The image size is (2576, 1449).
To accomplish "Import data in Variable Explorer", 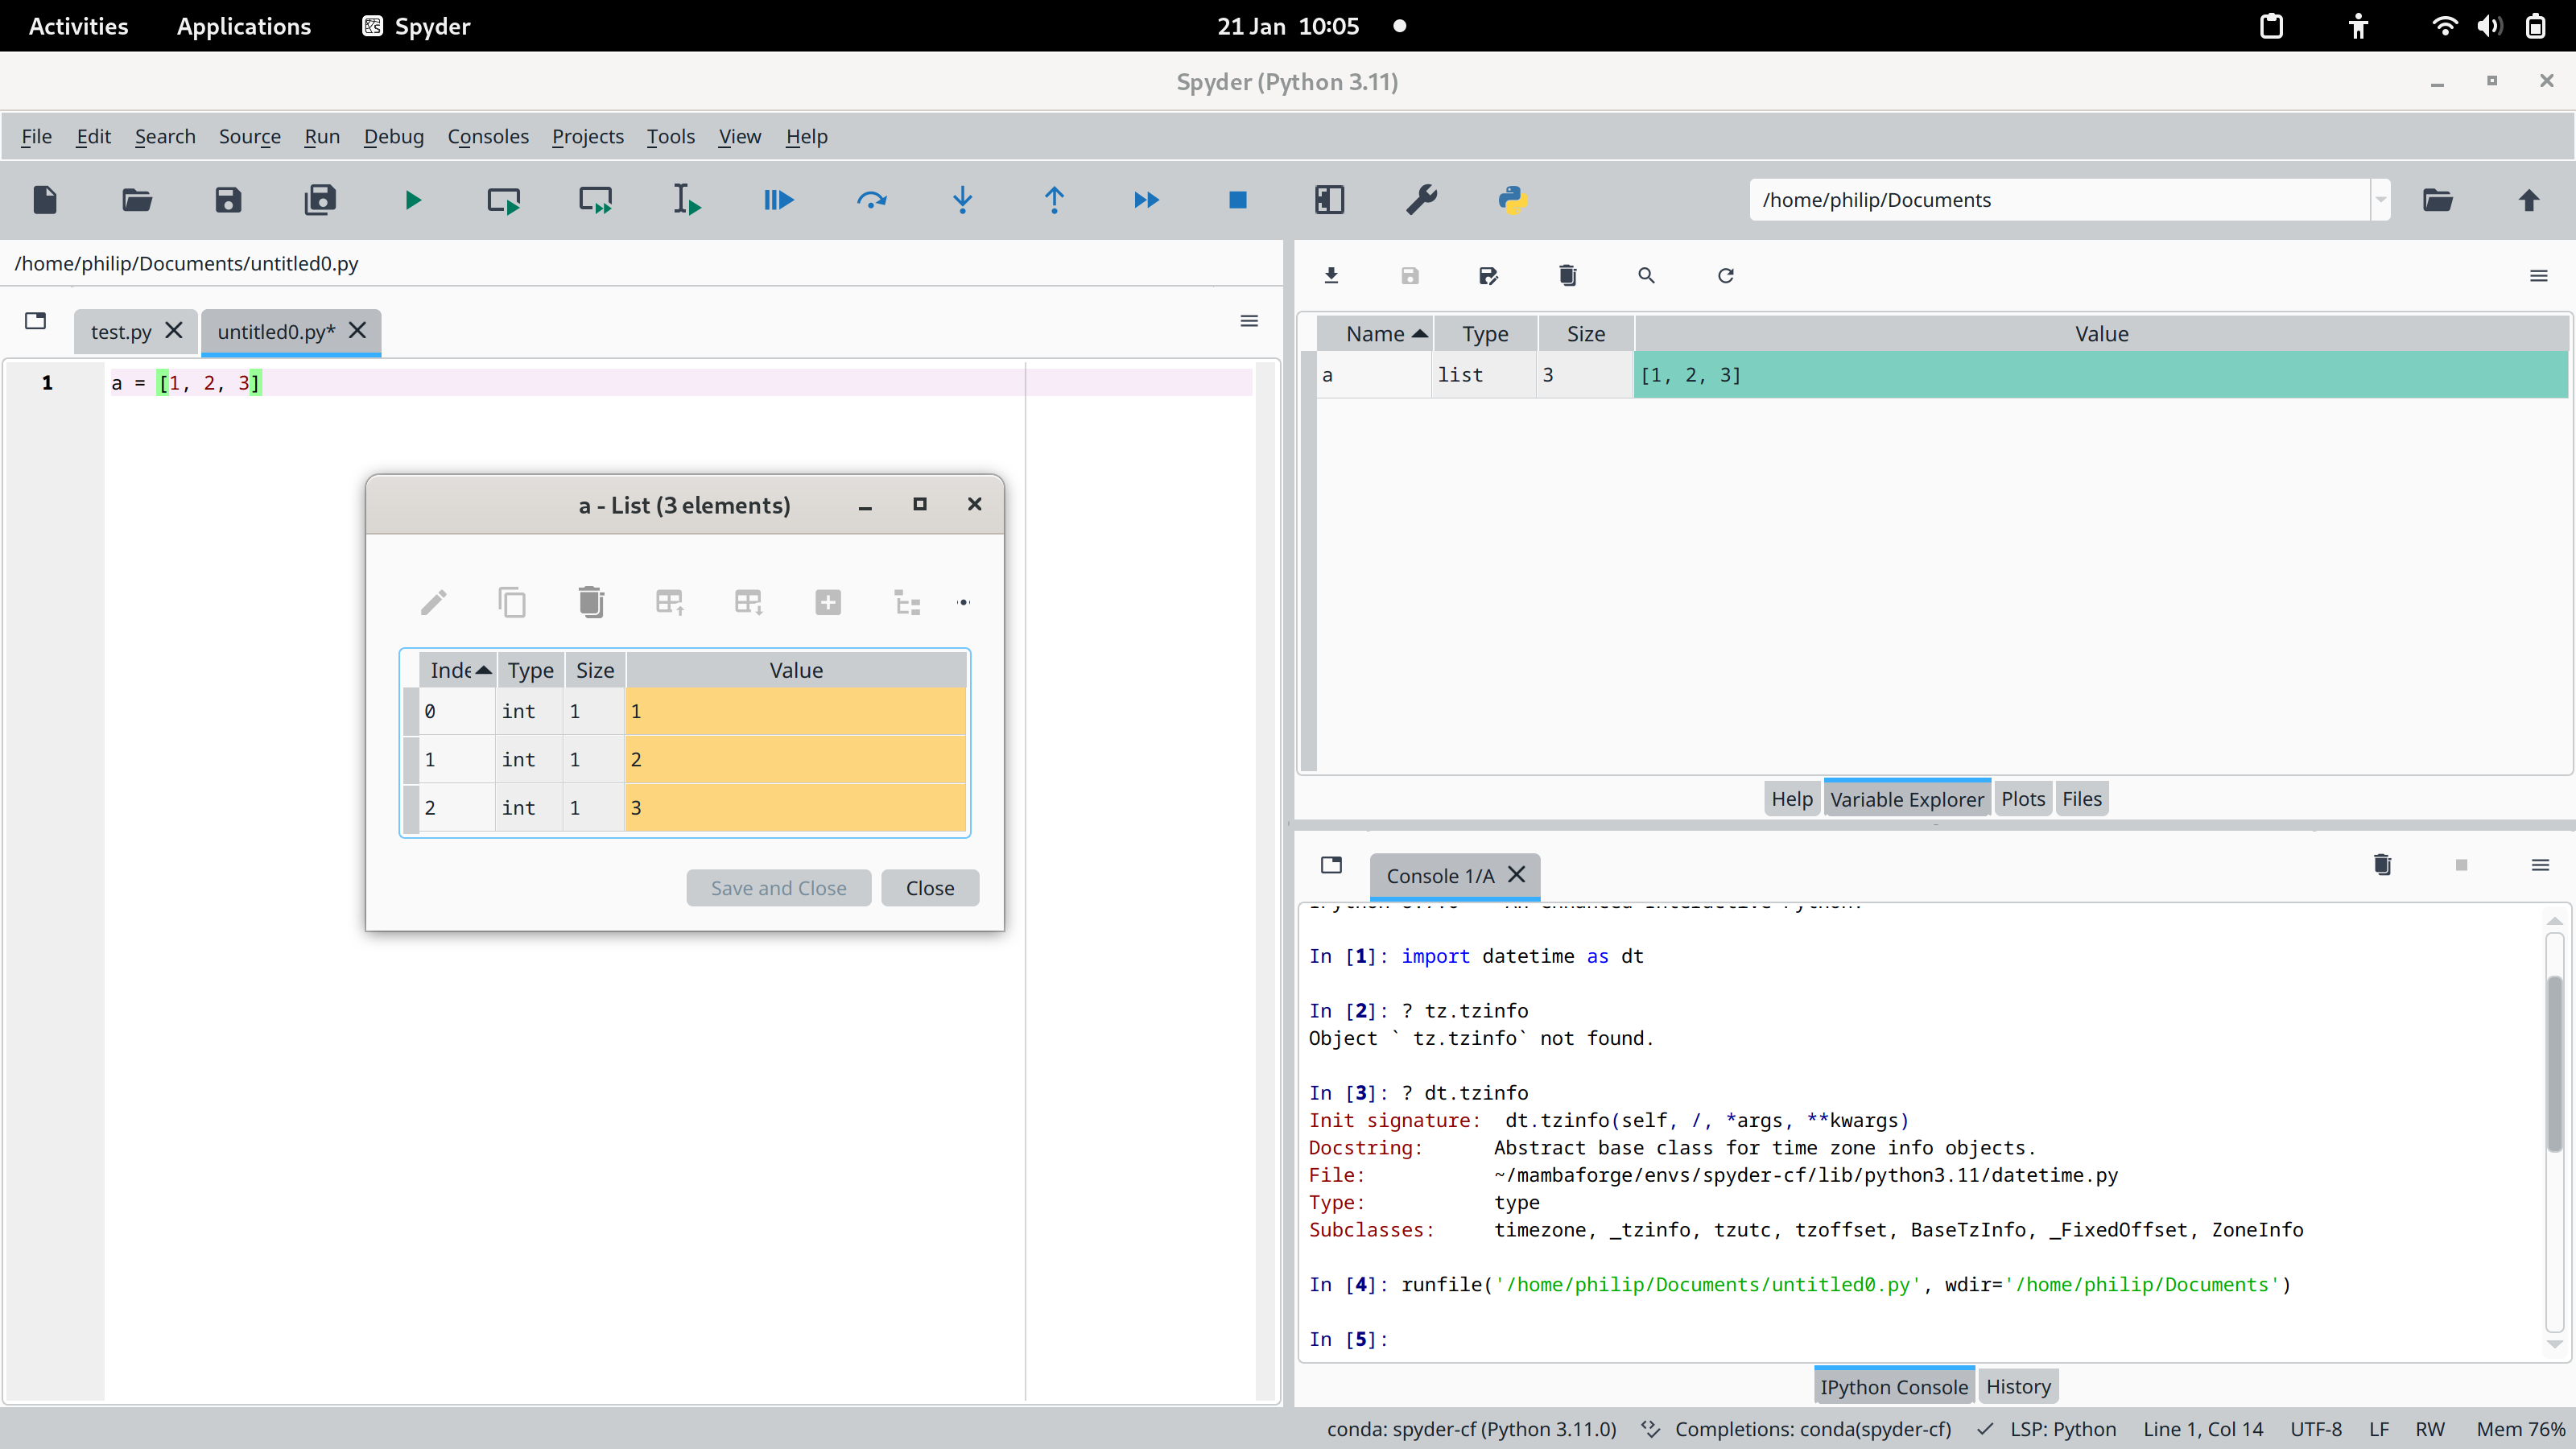I will [x=1331, y=275].
